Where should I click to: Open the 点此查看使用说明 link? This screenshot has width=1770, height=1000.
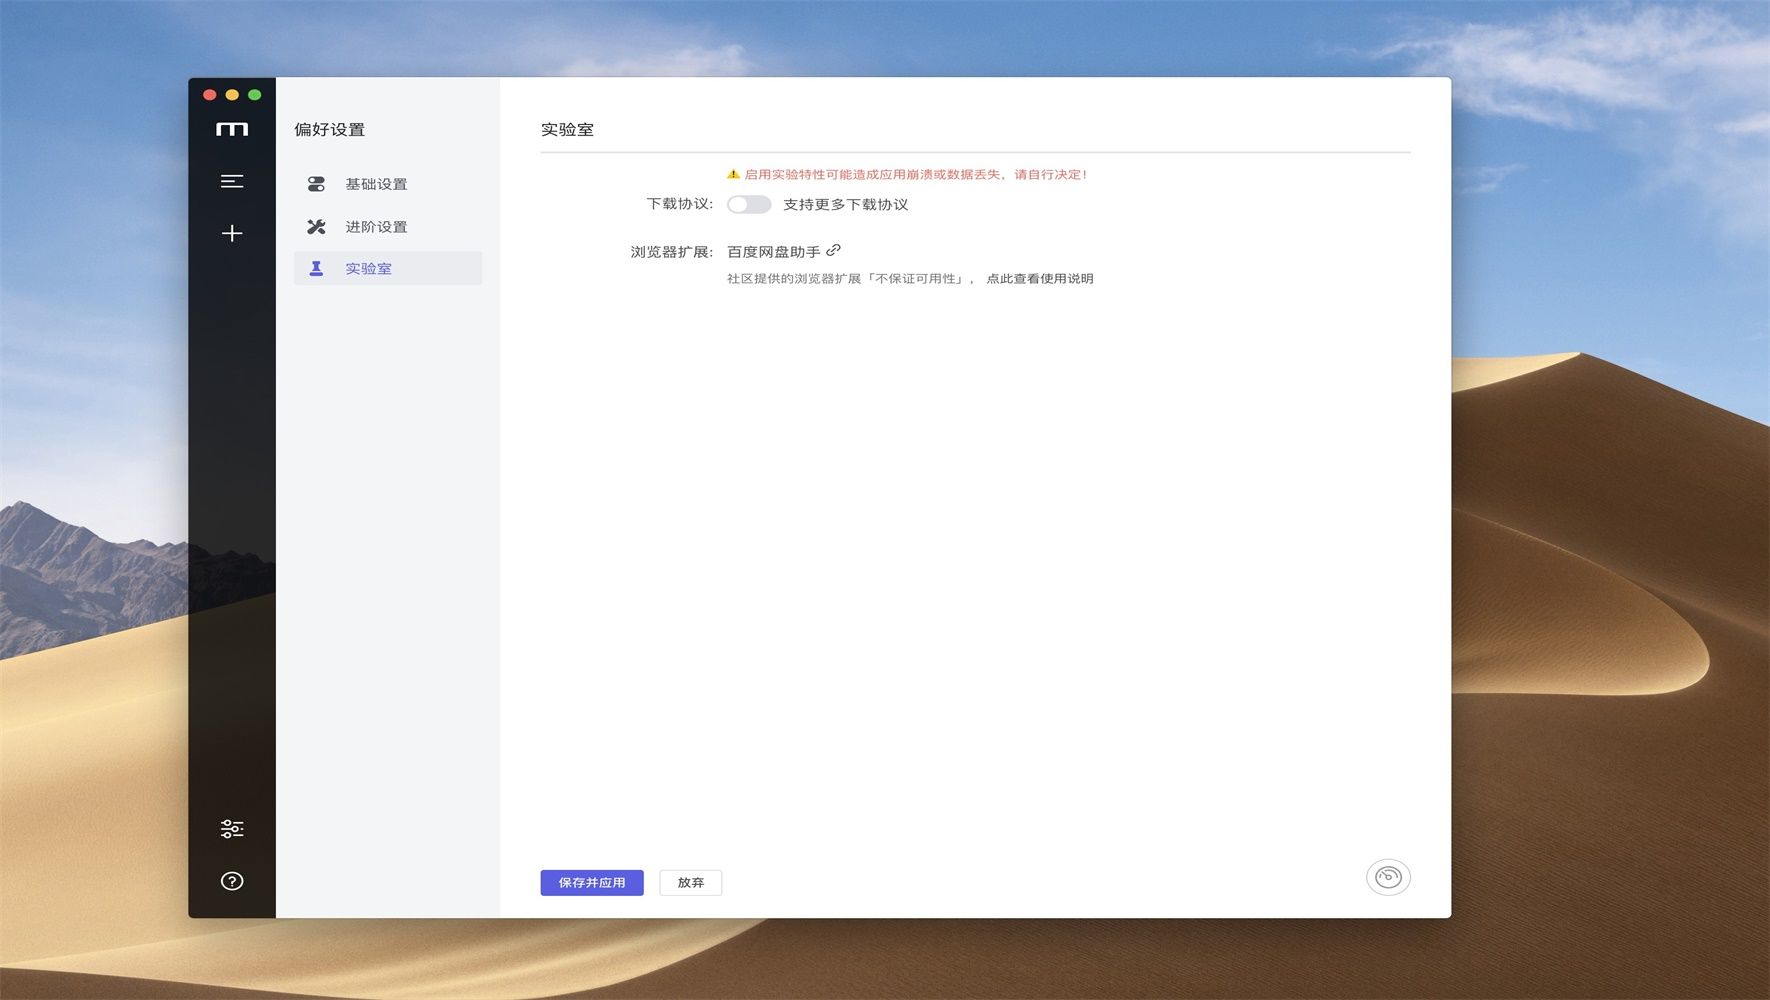1040,279
